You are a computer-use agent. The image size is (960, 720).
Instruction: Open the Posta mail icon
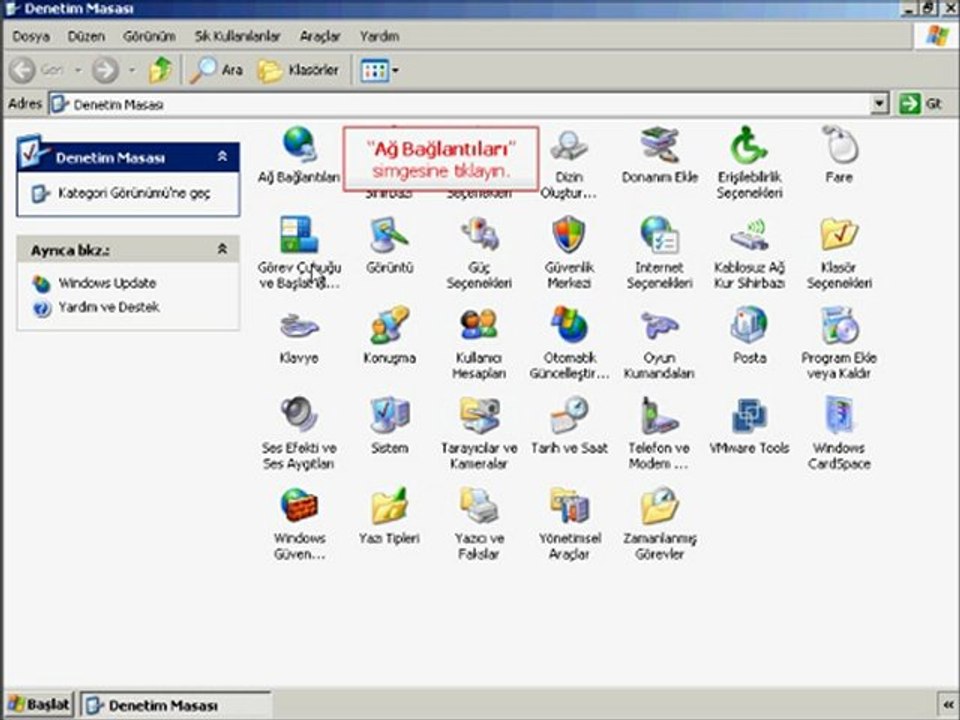pos(749,325)
